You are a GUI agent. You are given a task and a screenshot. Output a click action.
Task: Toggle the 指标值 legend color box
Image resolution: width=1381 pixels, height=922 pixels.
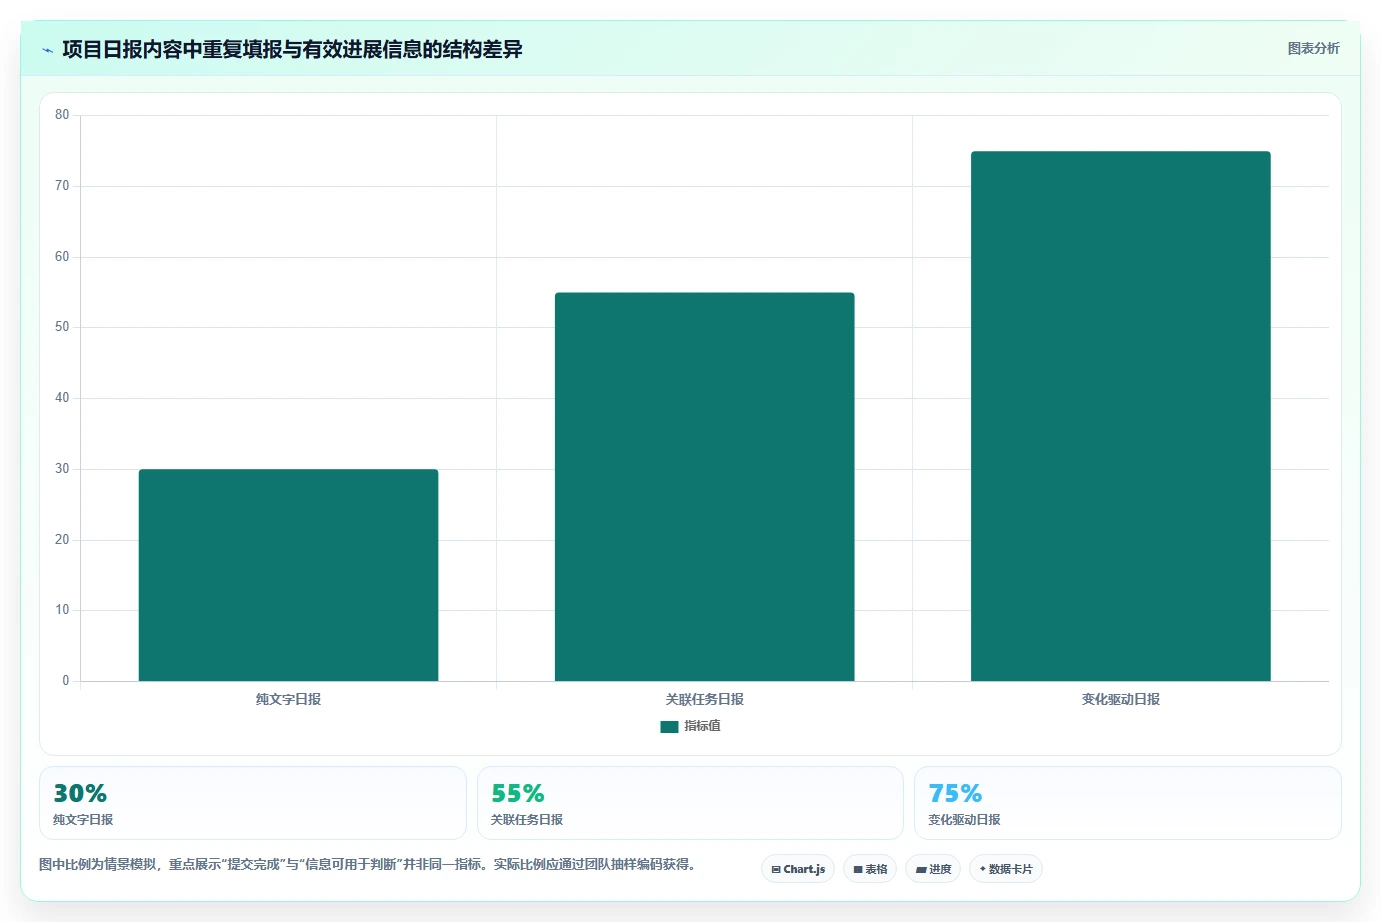(x=669, y=727)
